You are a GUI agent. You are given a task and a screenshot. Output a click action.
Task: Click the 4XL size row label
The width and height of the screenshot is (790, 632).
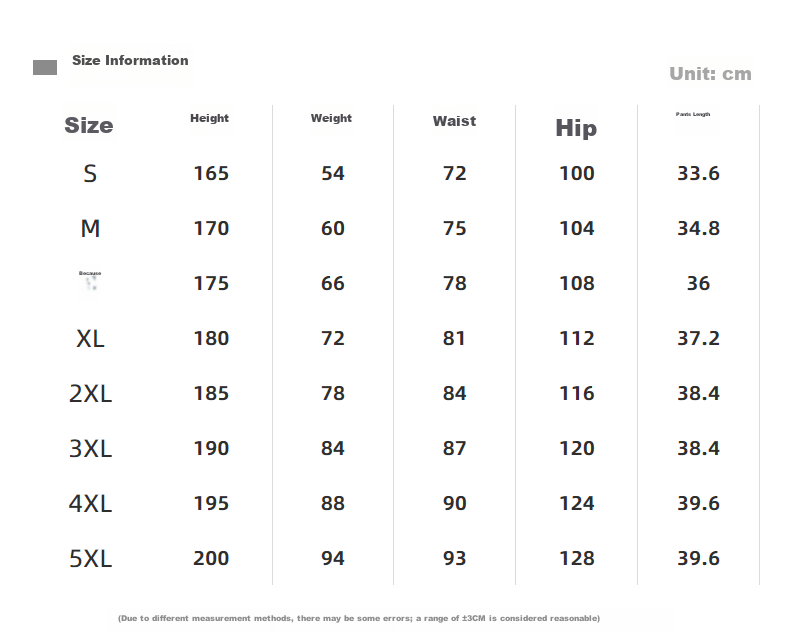point(90,503)
